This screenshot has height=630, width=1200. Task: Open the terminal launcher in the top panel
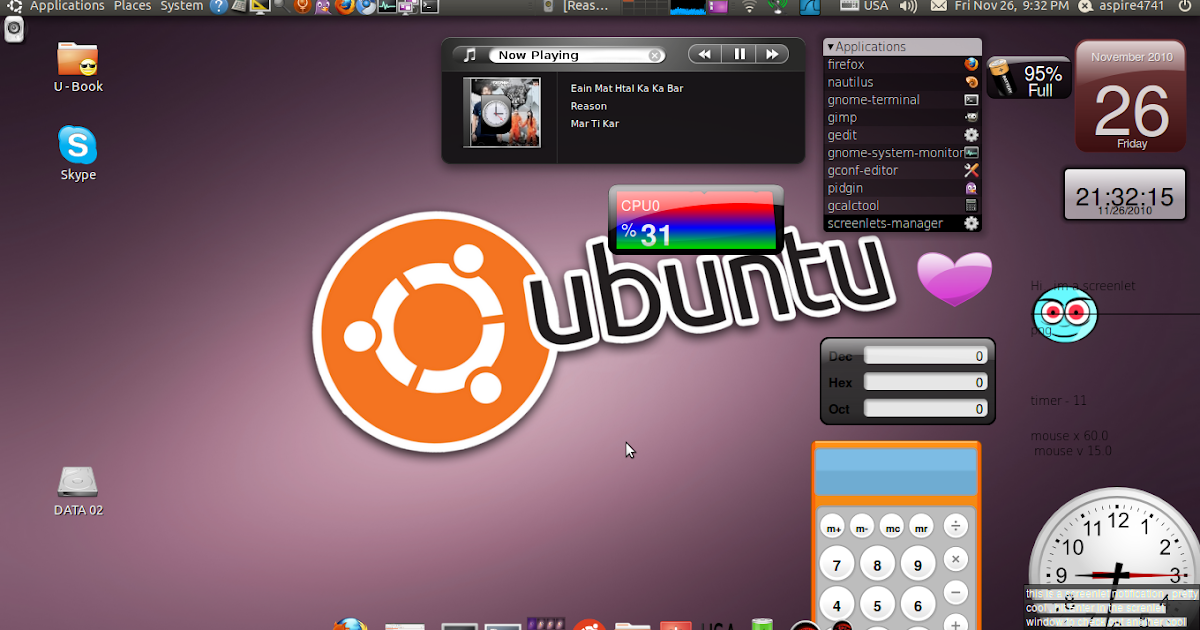click(429, 6)
